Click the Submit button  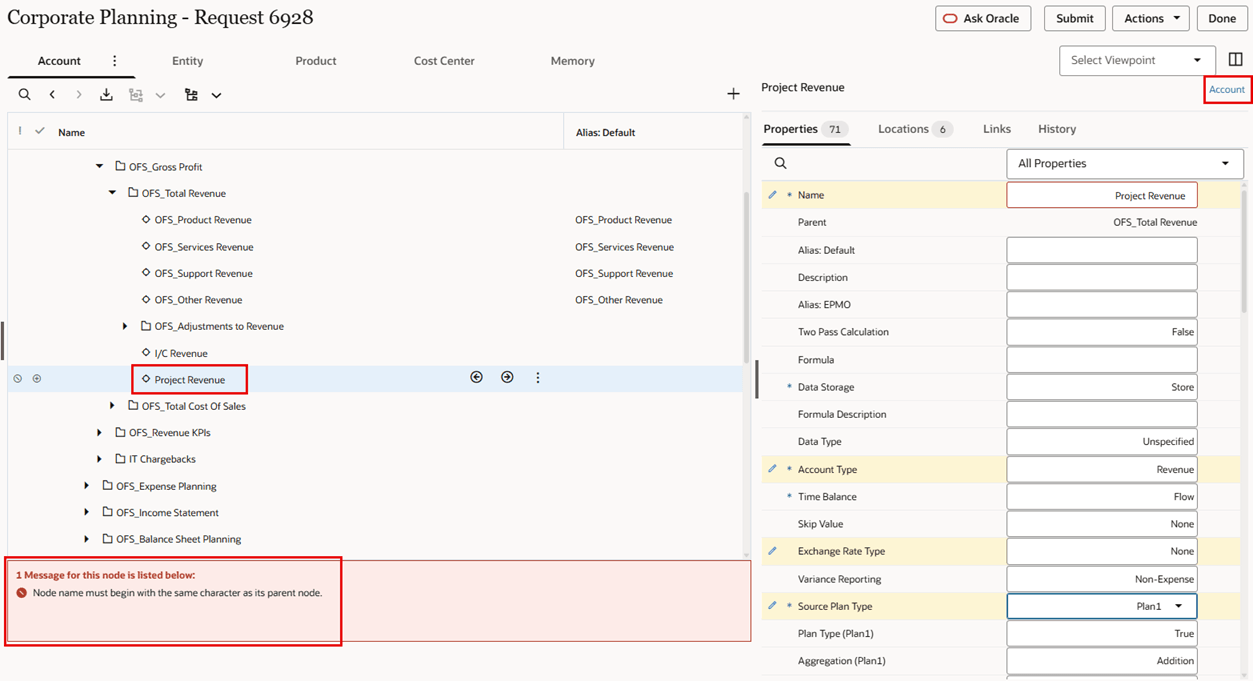point(1075,18)
